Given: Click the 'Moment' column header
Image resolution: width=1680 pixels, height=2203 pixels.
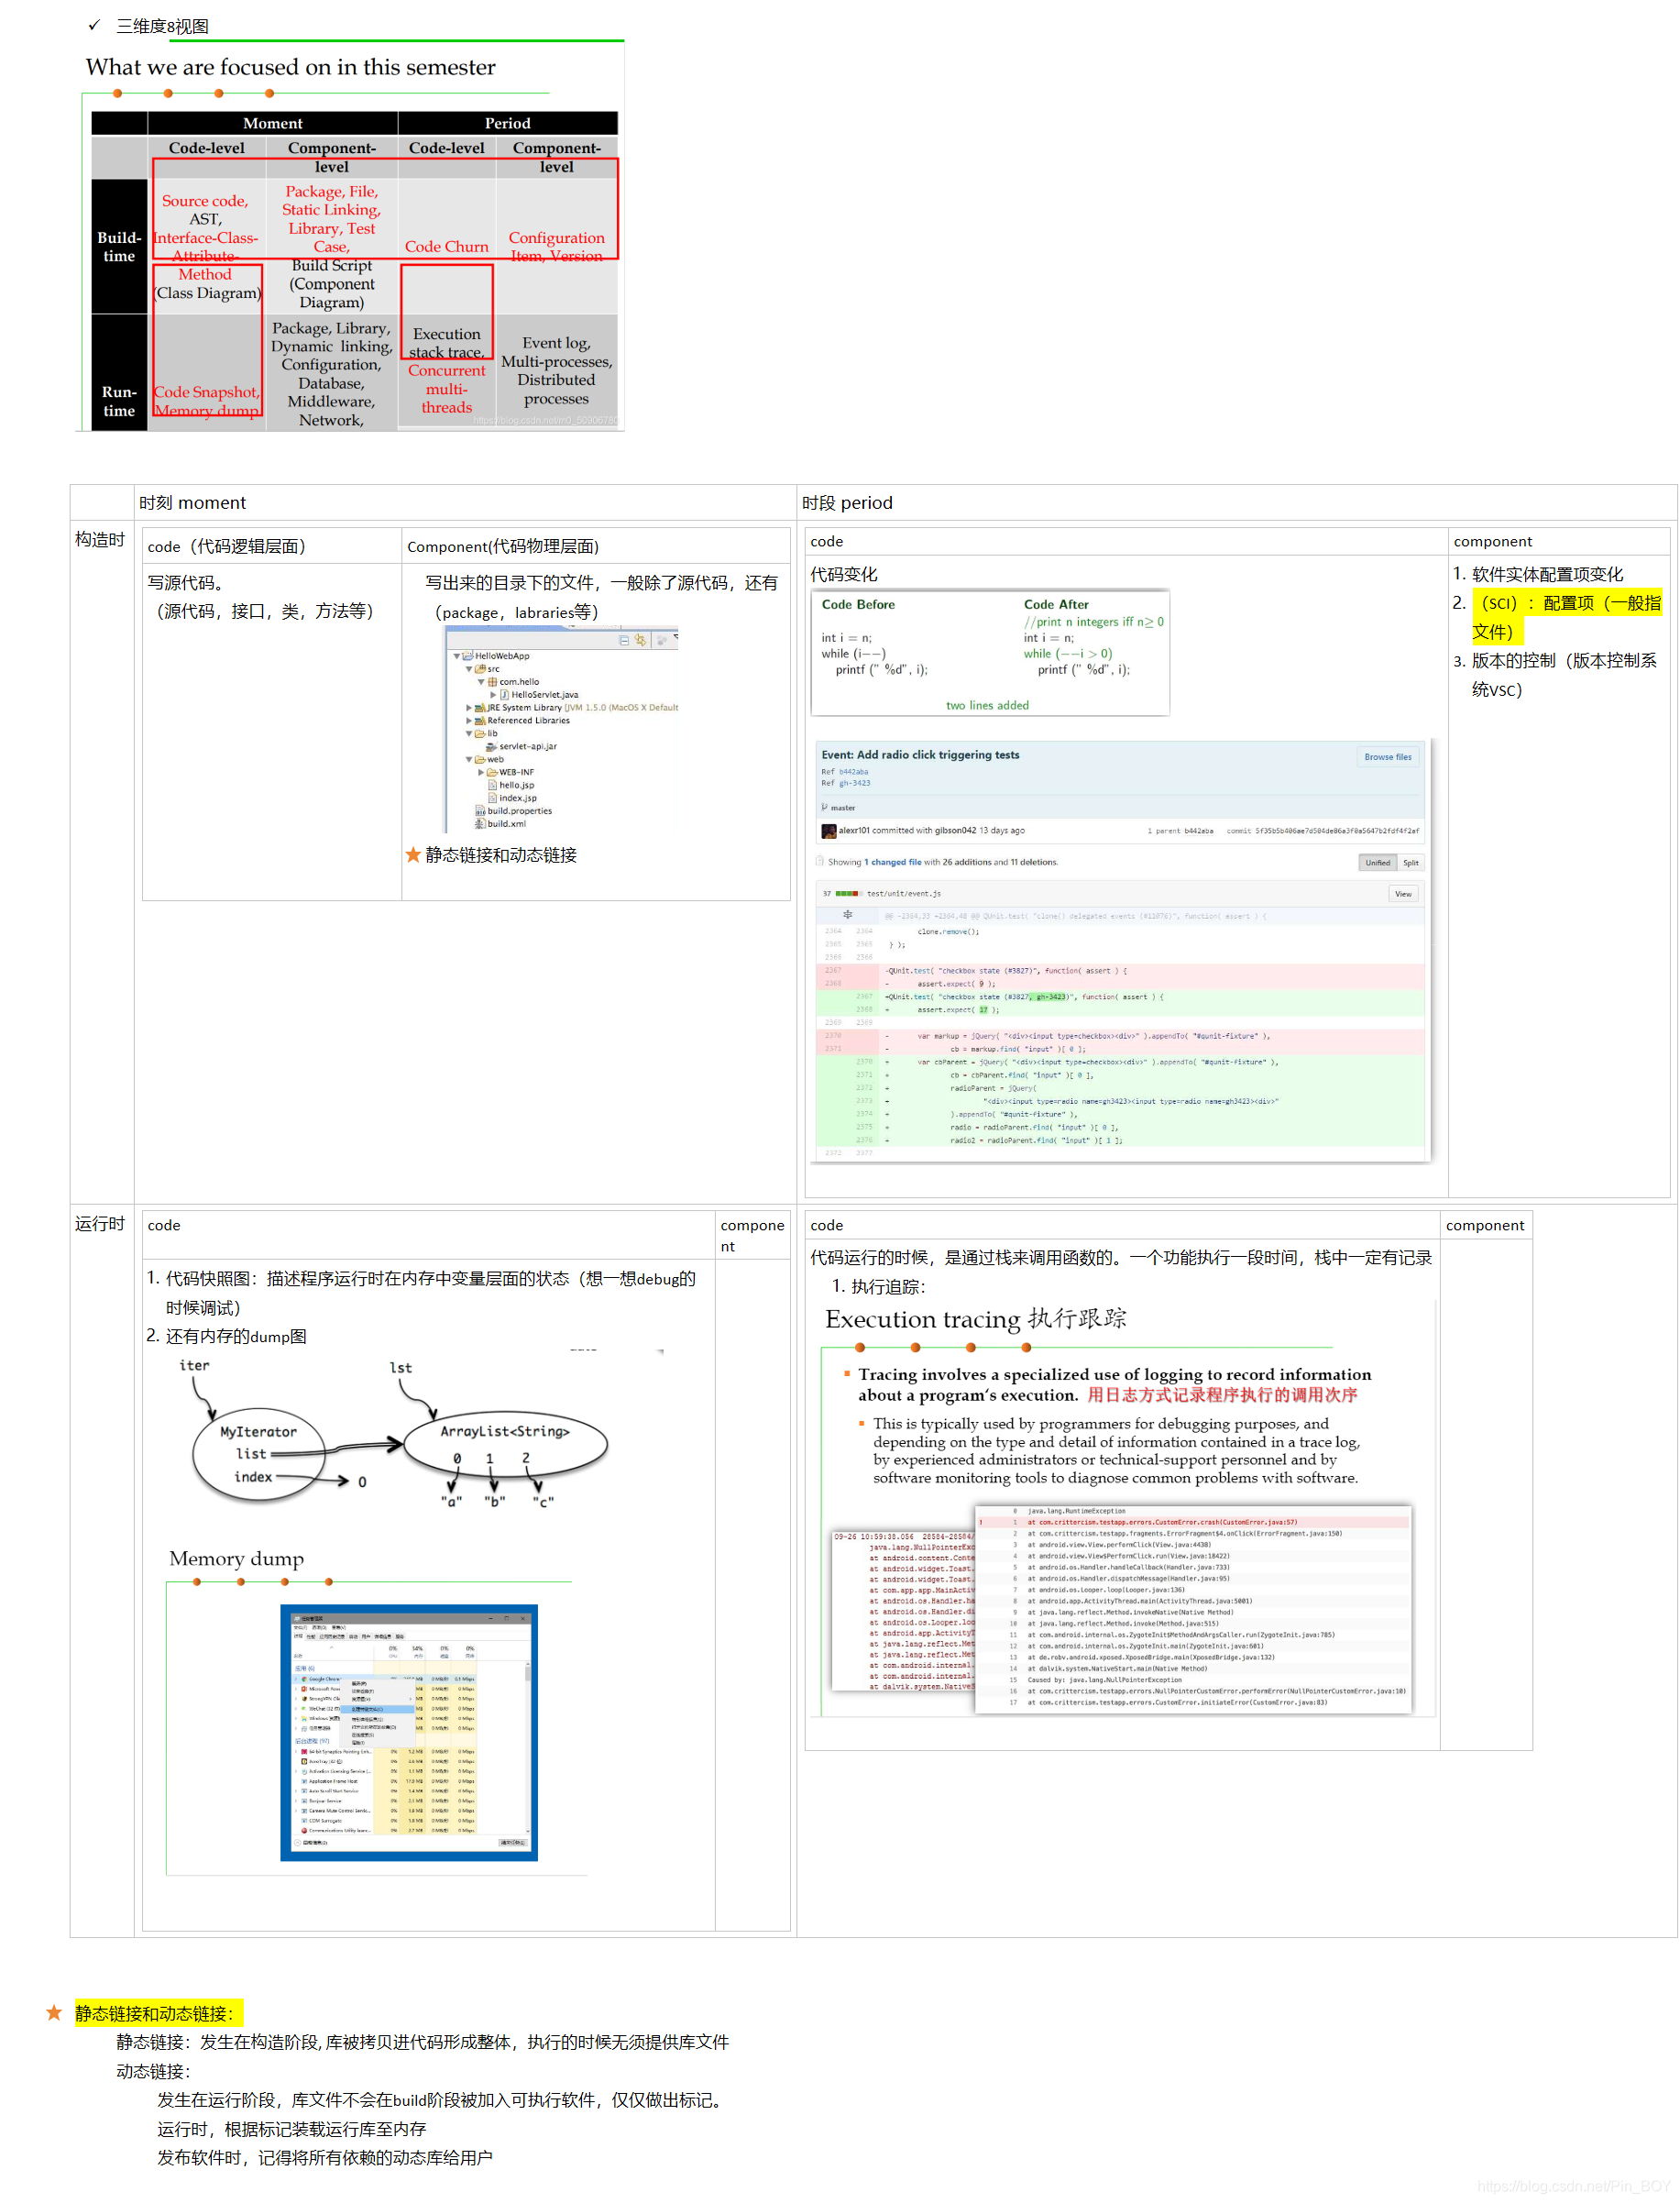Looking at the screenshot, I should [272, 123].
